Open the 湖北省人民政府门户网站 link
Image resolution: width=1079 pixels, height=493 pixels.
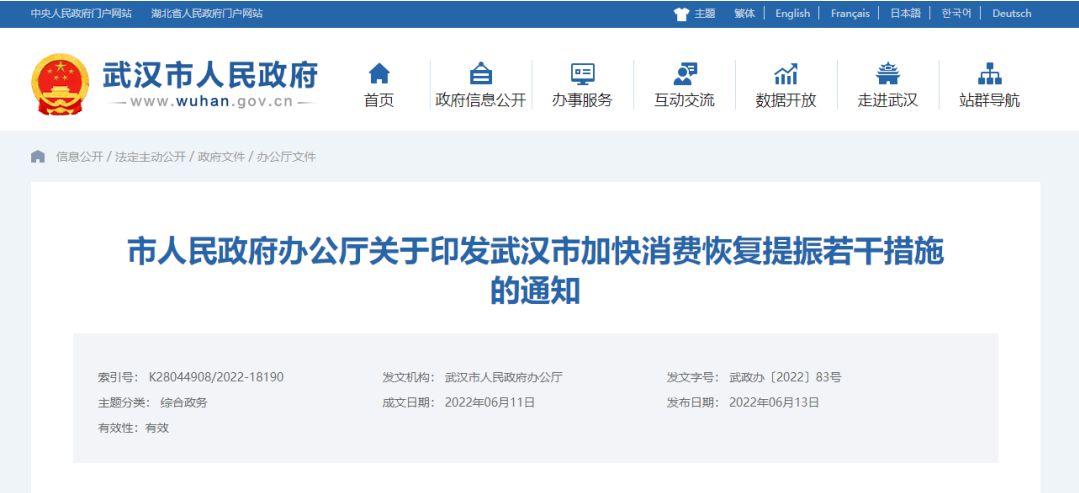pyautogui.click(x=207, y=14)
